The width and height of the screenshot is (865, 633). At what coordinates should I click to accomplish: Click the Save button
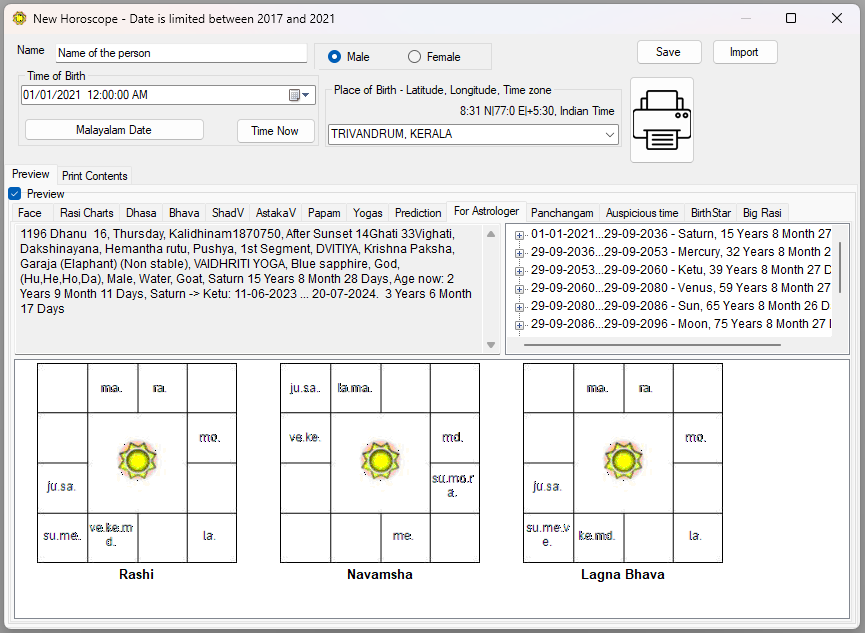click(670, 52)
